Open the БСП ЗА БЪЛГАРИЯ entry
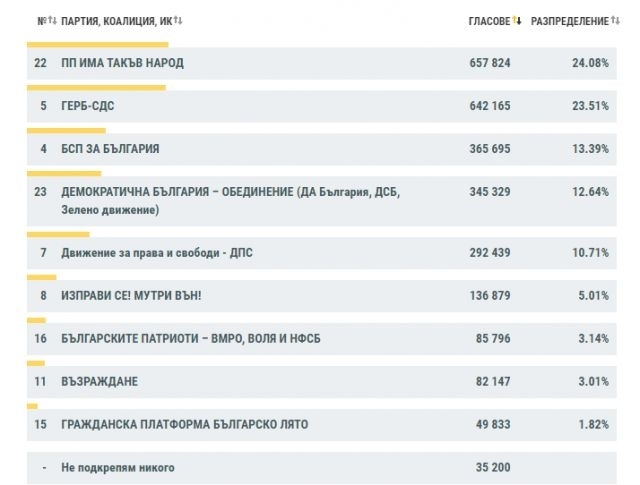 click(110, 149)
